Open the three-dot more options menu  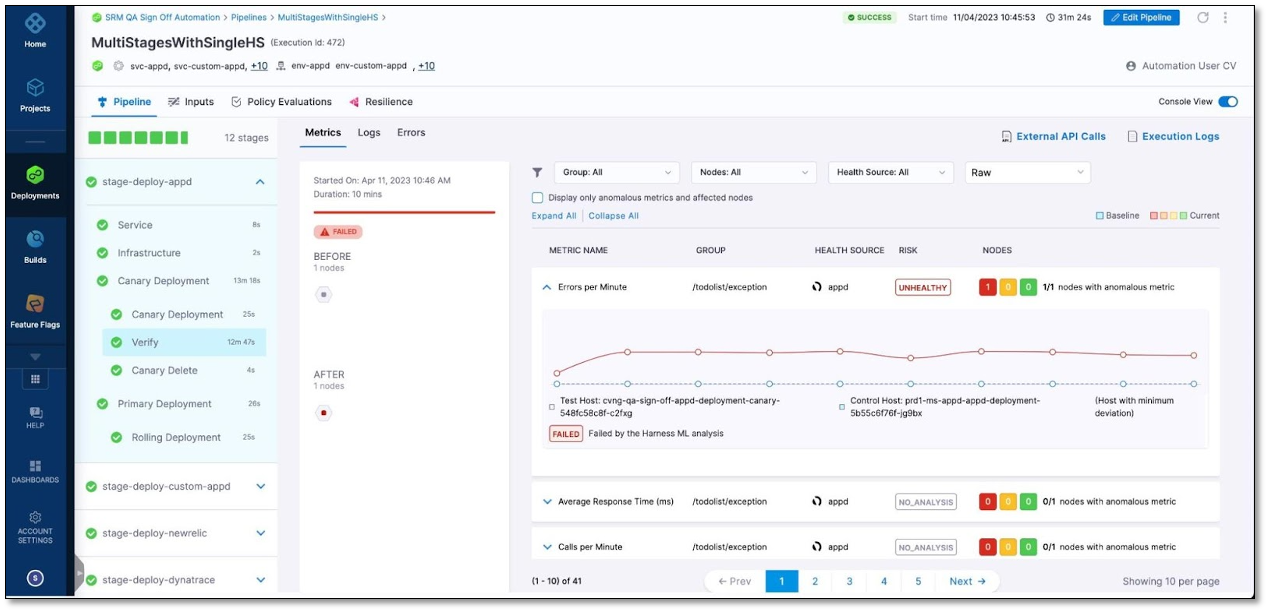tap(1226, 17)
